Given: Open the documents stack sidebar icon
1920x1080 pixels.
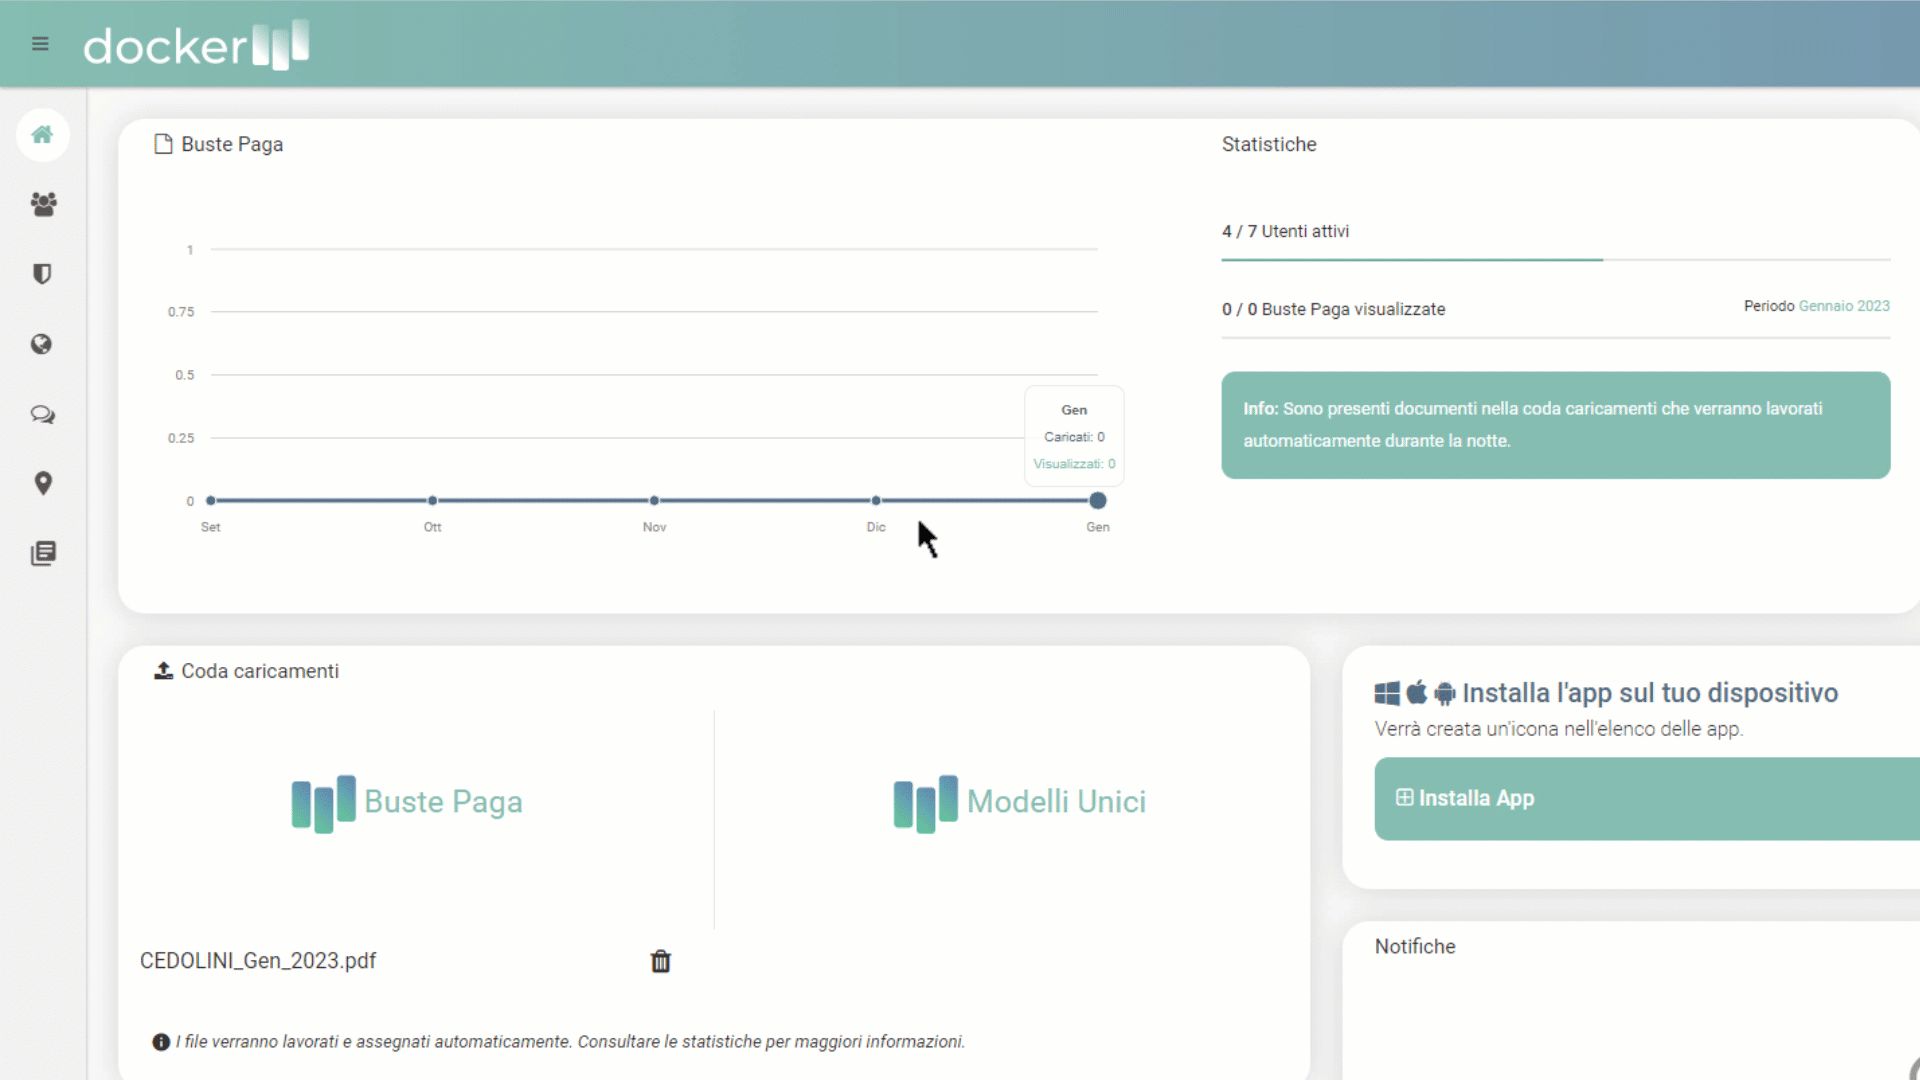Looking at the screenshot, I should coord(43,554).
